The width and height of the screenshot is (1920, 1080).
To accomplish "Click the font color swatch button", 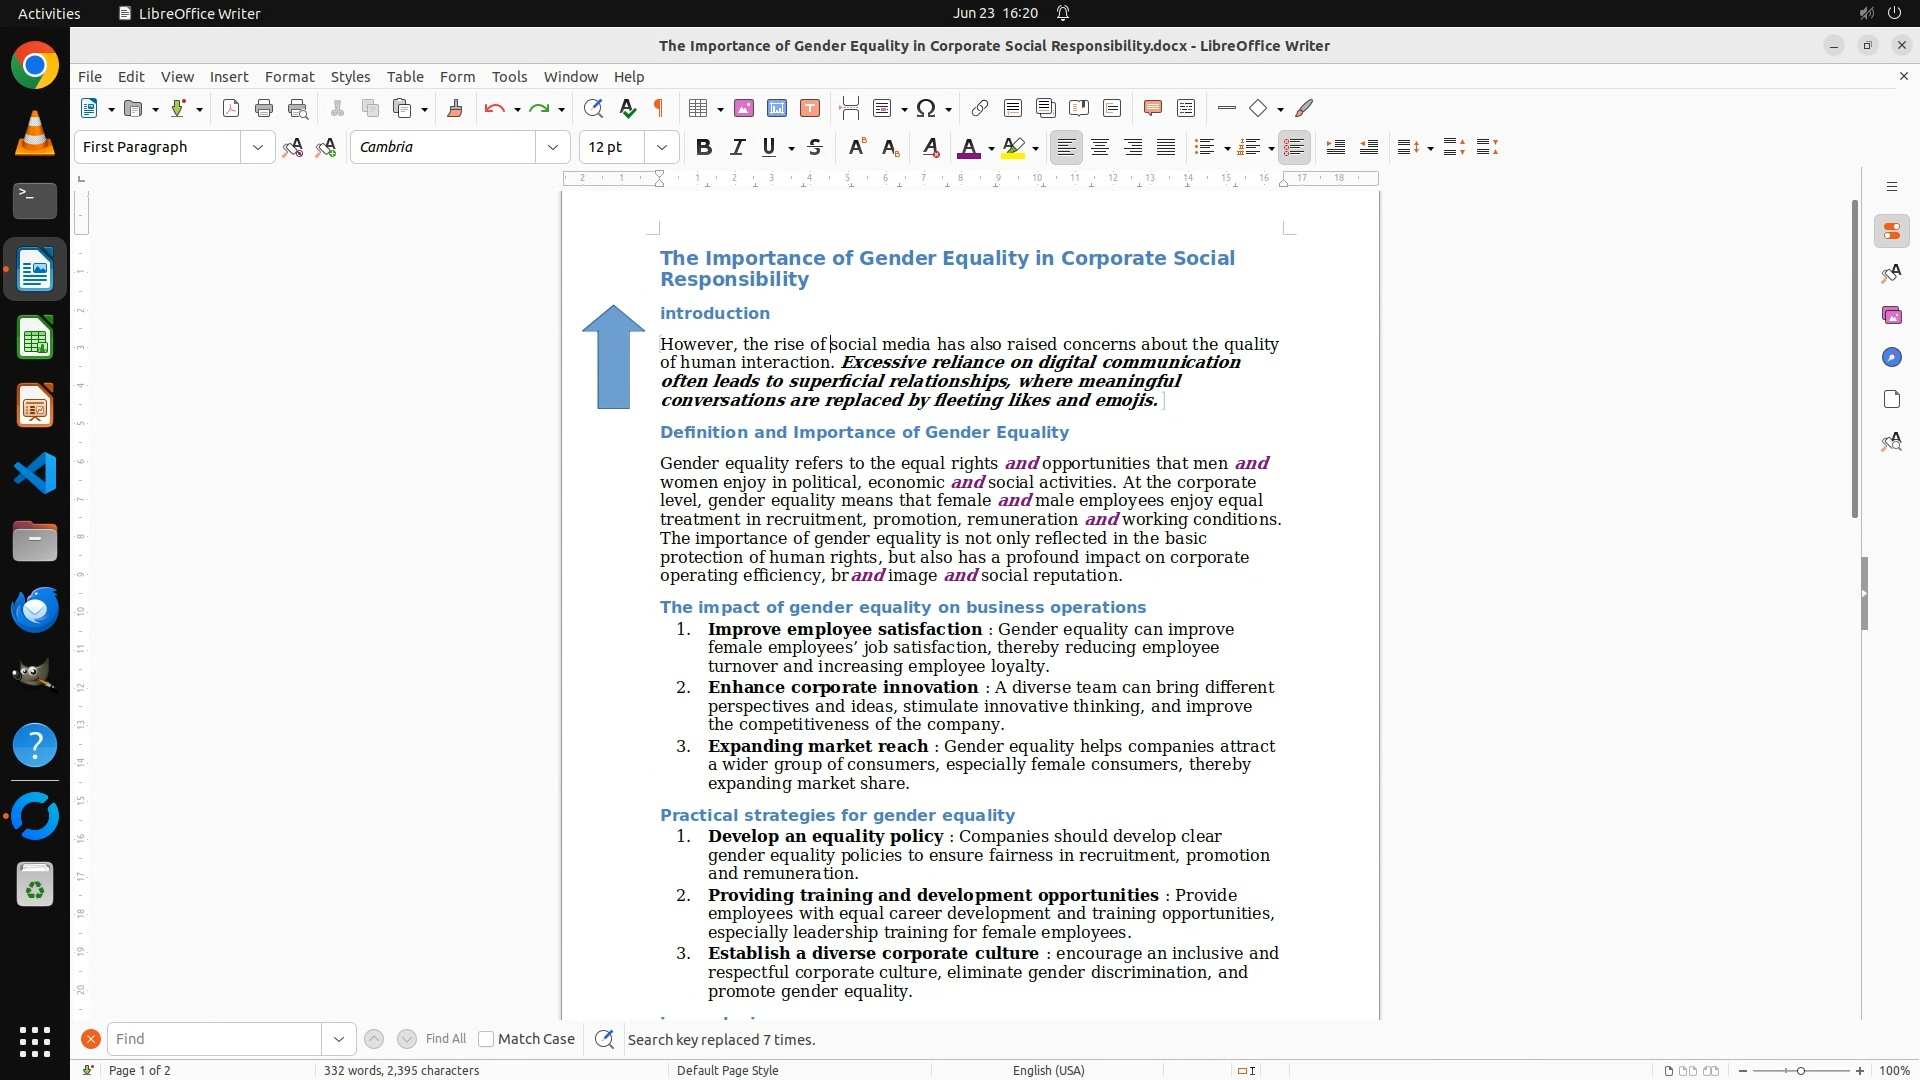I will [x=968, y=147].
